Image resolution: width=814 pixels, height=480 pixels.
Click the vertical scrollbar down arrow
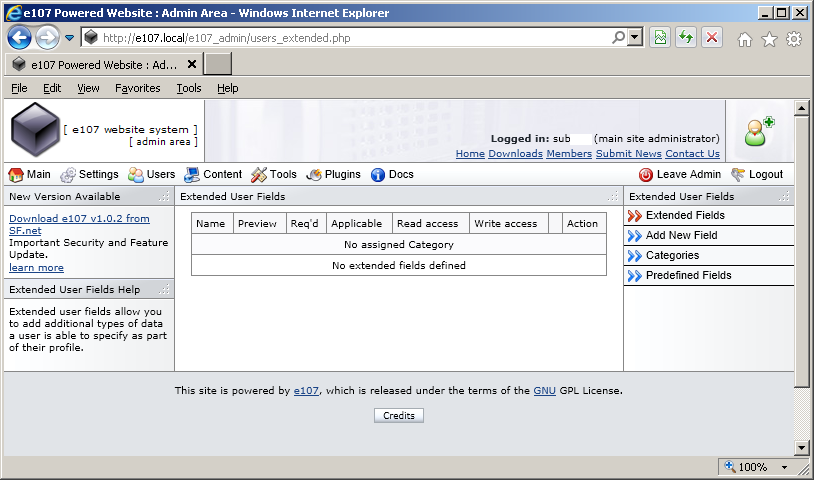click(x=801, y=447)
